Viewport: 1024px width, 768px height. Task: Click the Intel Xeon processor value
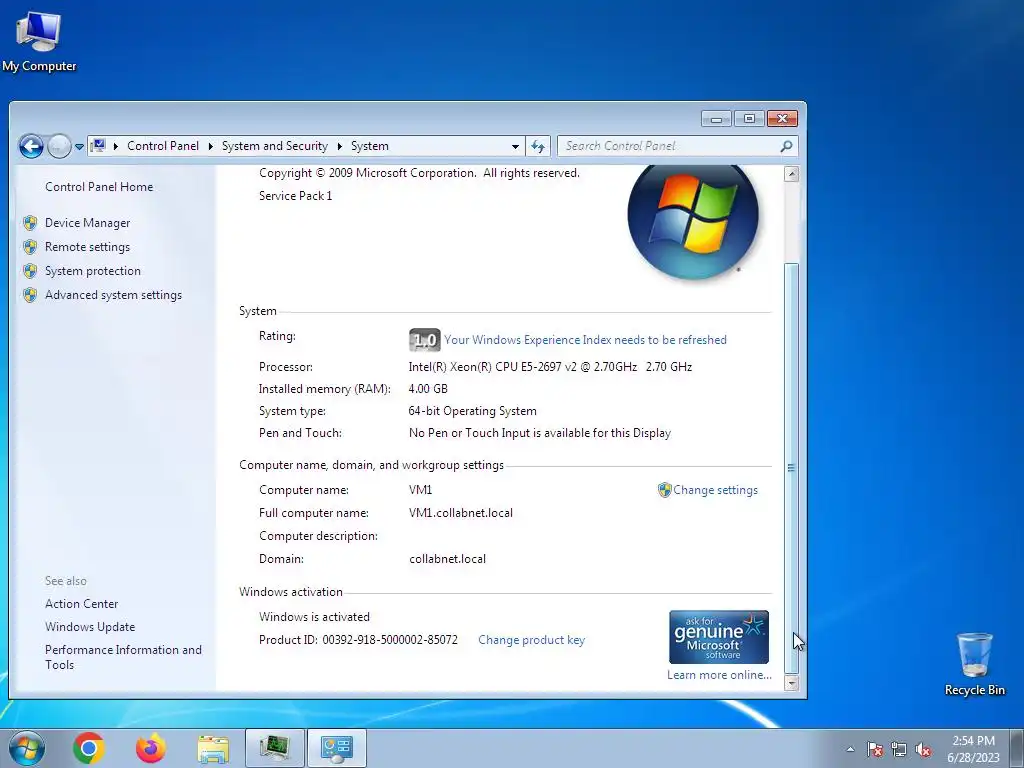pos(551,367)
